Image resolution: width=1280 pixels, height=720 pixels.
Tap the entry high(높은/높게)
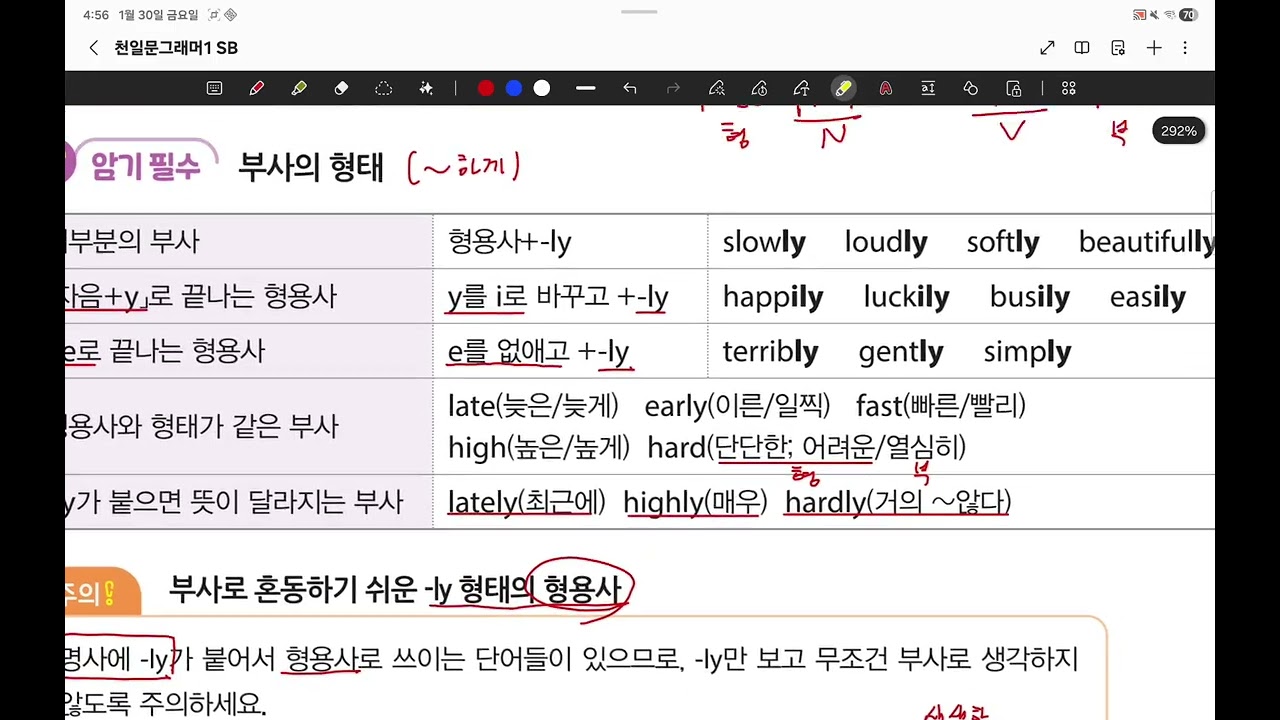pos(539,447)
